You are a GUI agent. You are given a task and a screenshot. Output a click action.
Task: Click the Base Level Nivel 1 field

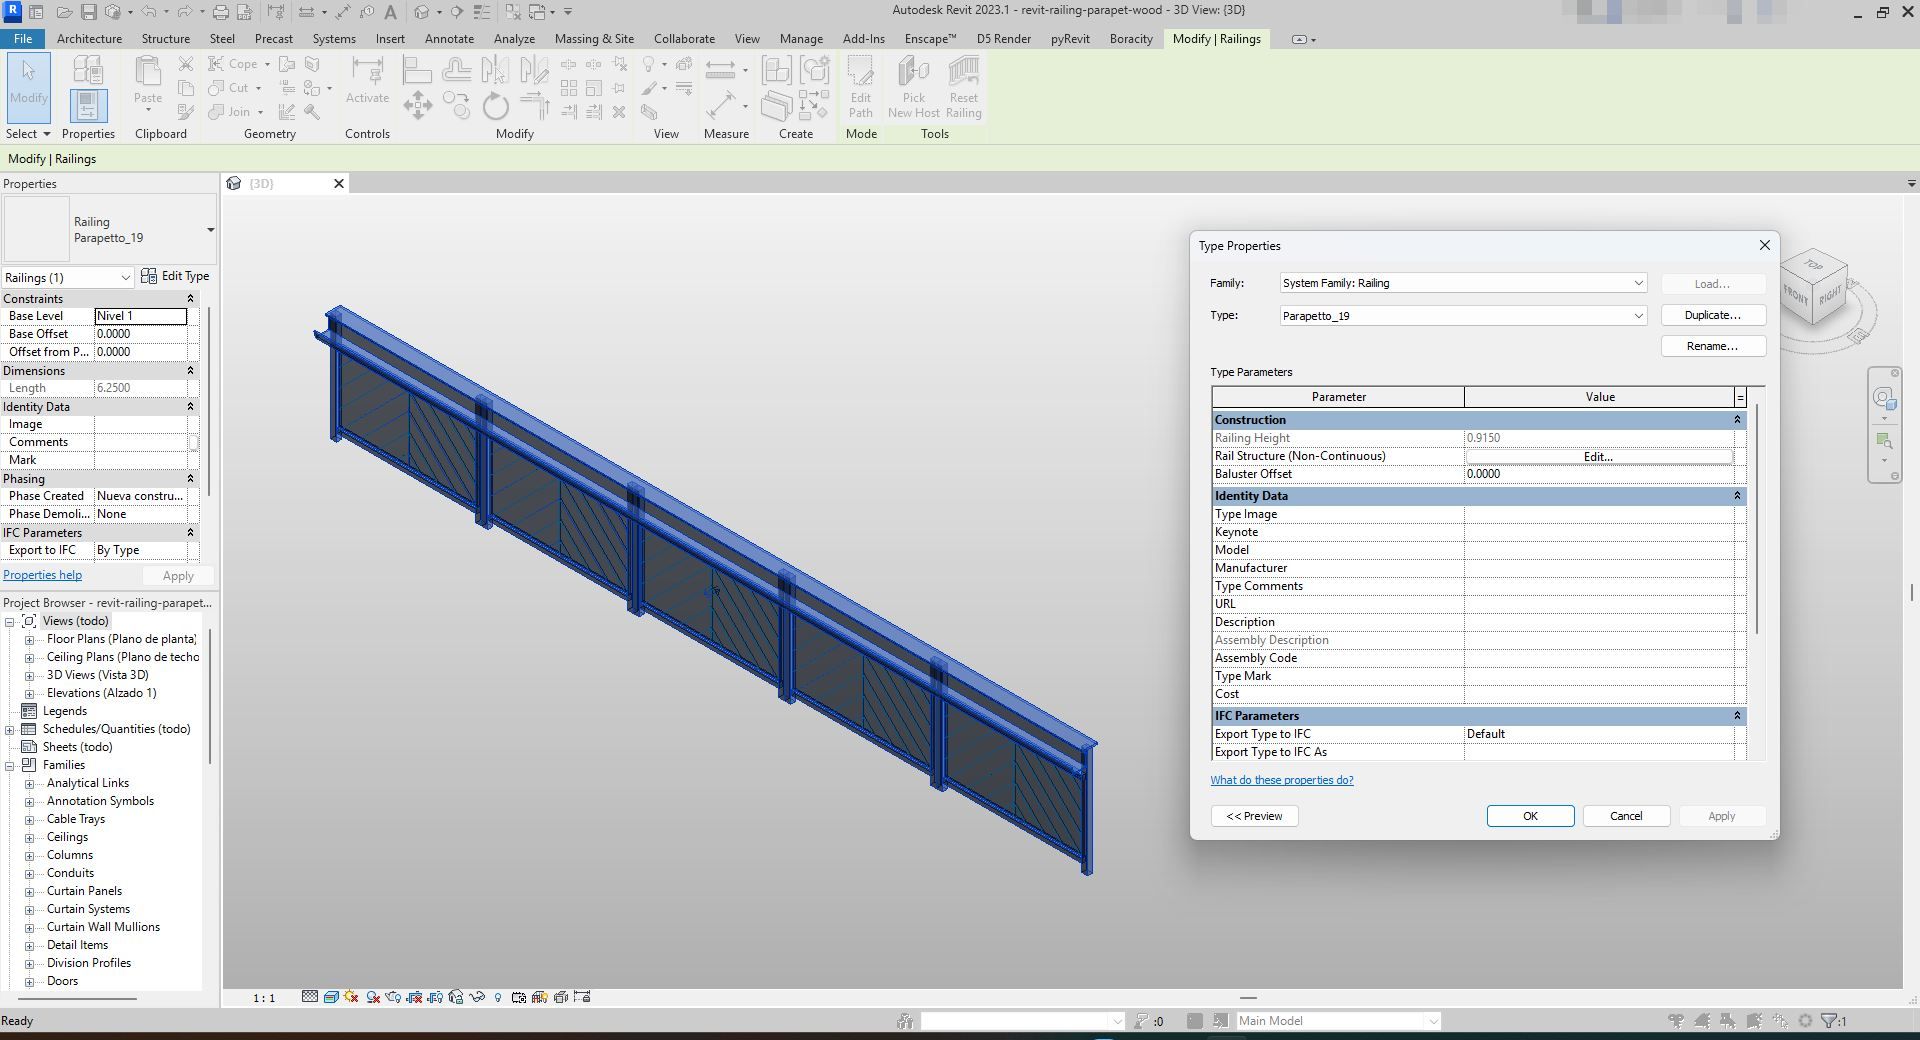140,316
